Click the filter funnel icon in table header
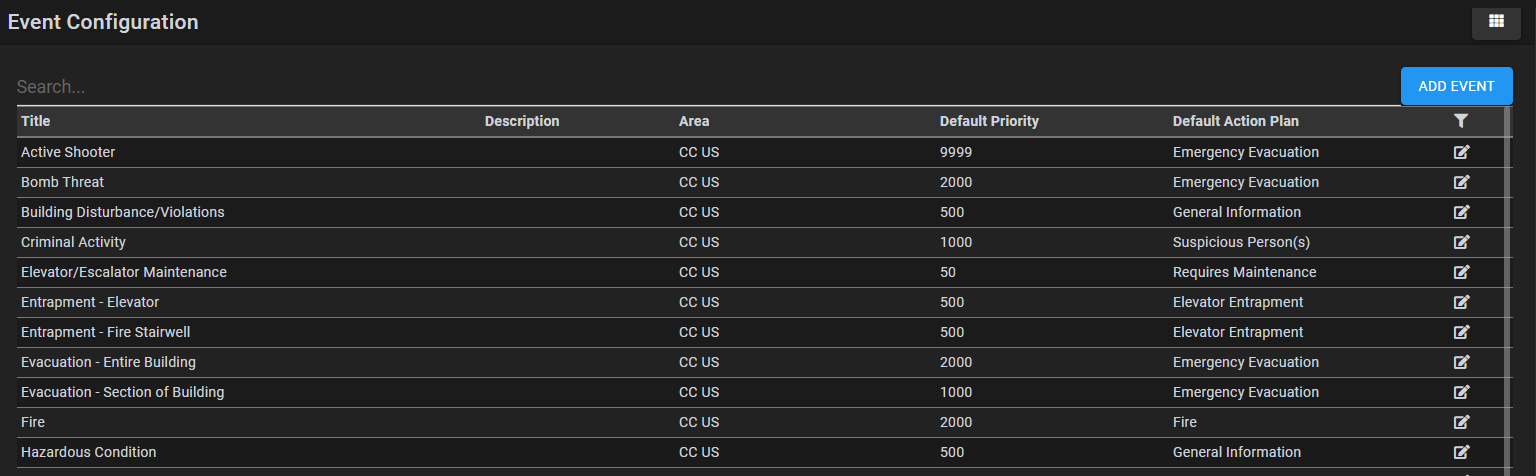 coord(1461,121)
